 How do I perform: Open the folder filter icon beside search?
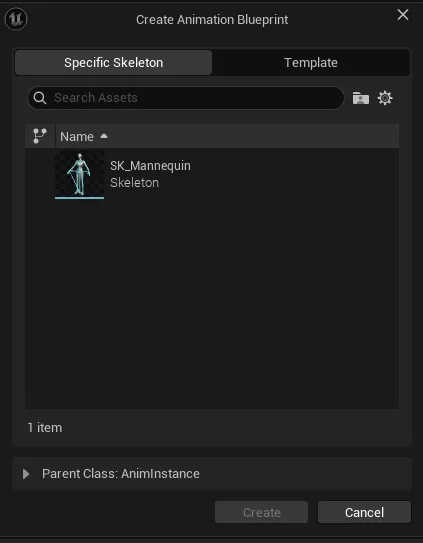coord(361,98)
